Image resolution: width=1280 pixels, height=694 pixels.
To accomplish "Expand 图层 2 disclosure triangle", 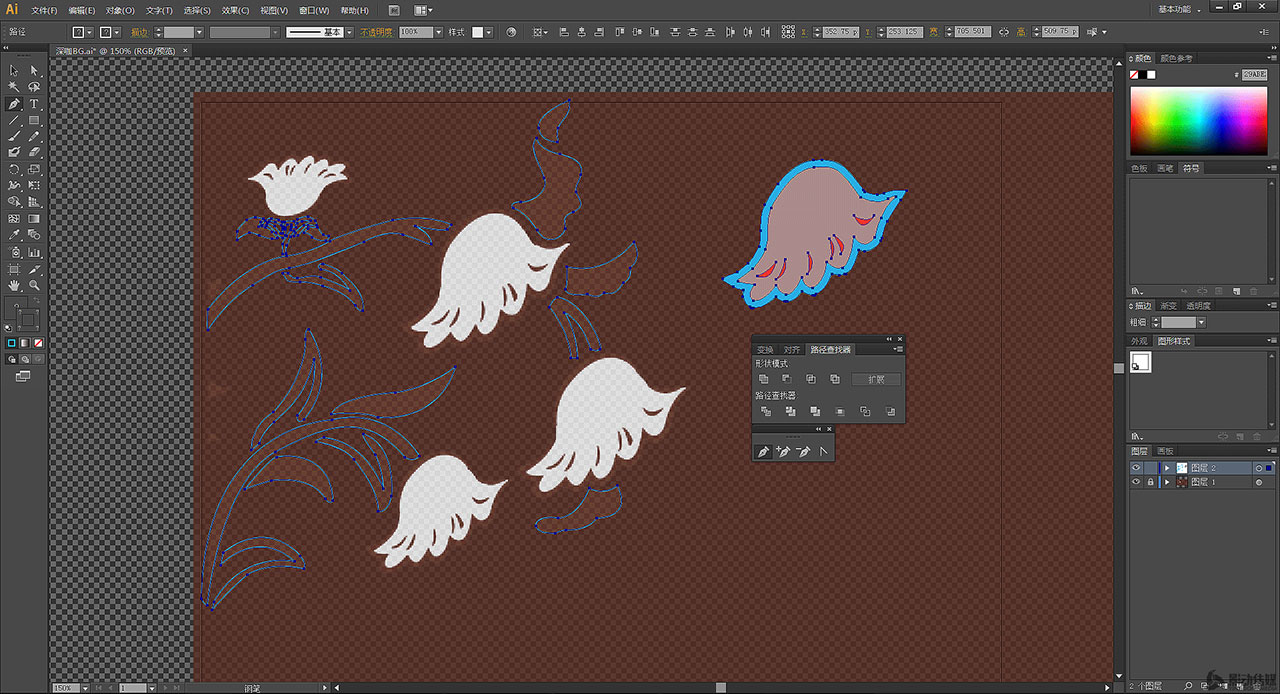I will [1166, 468].
